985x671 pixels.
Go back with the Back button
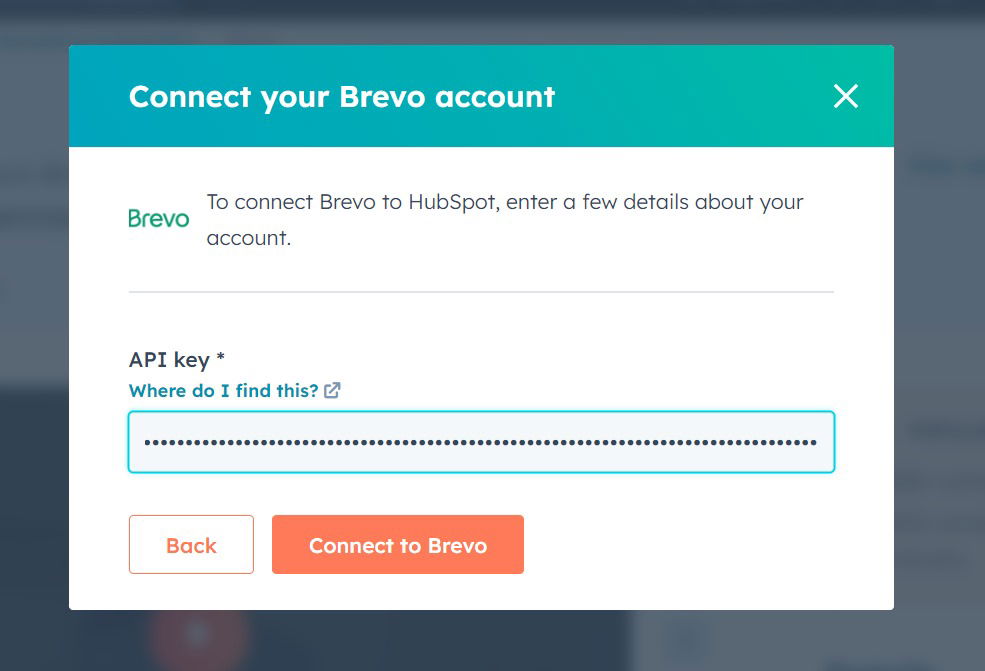[x=191, y=545]
